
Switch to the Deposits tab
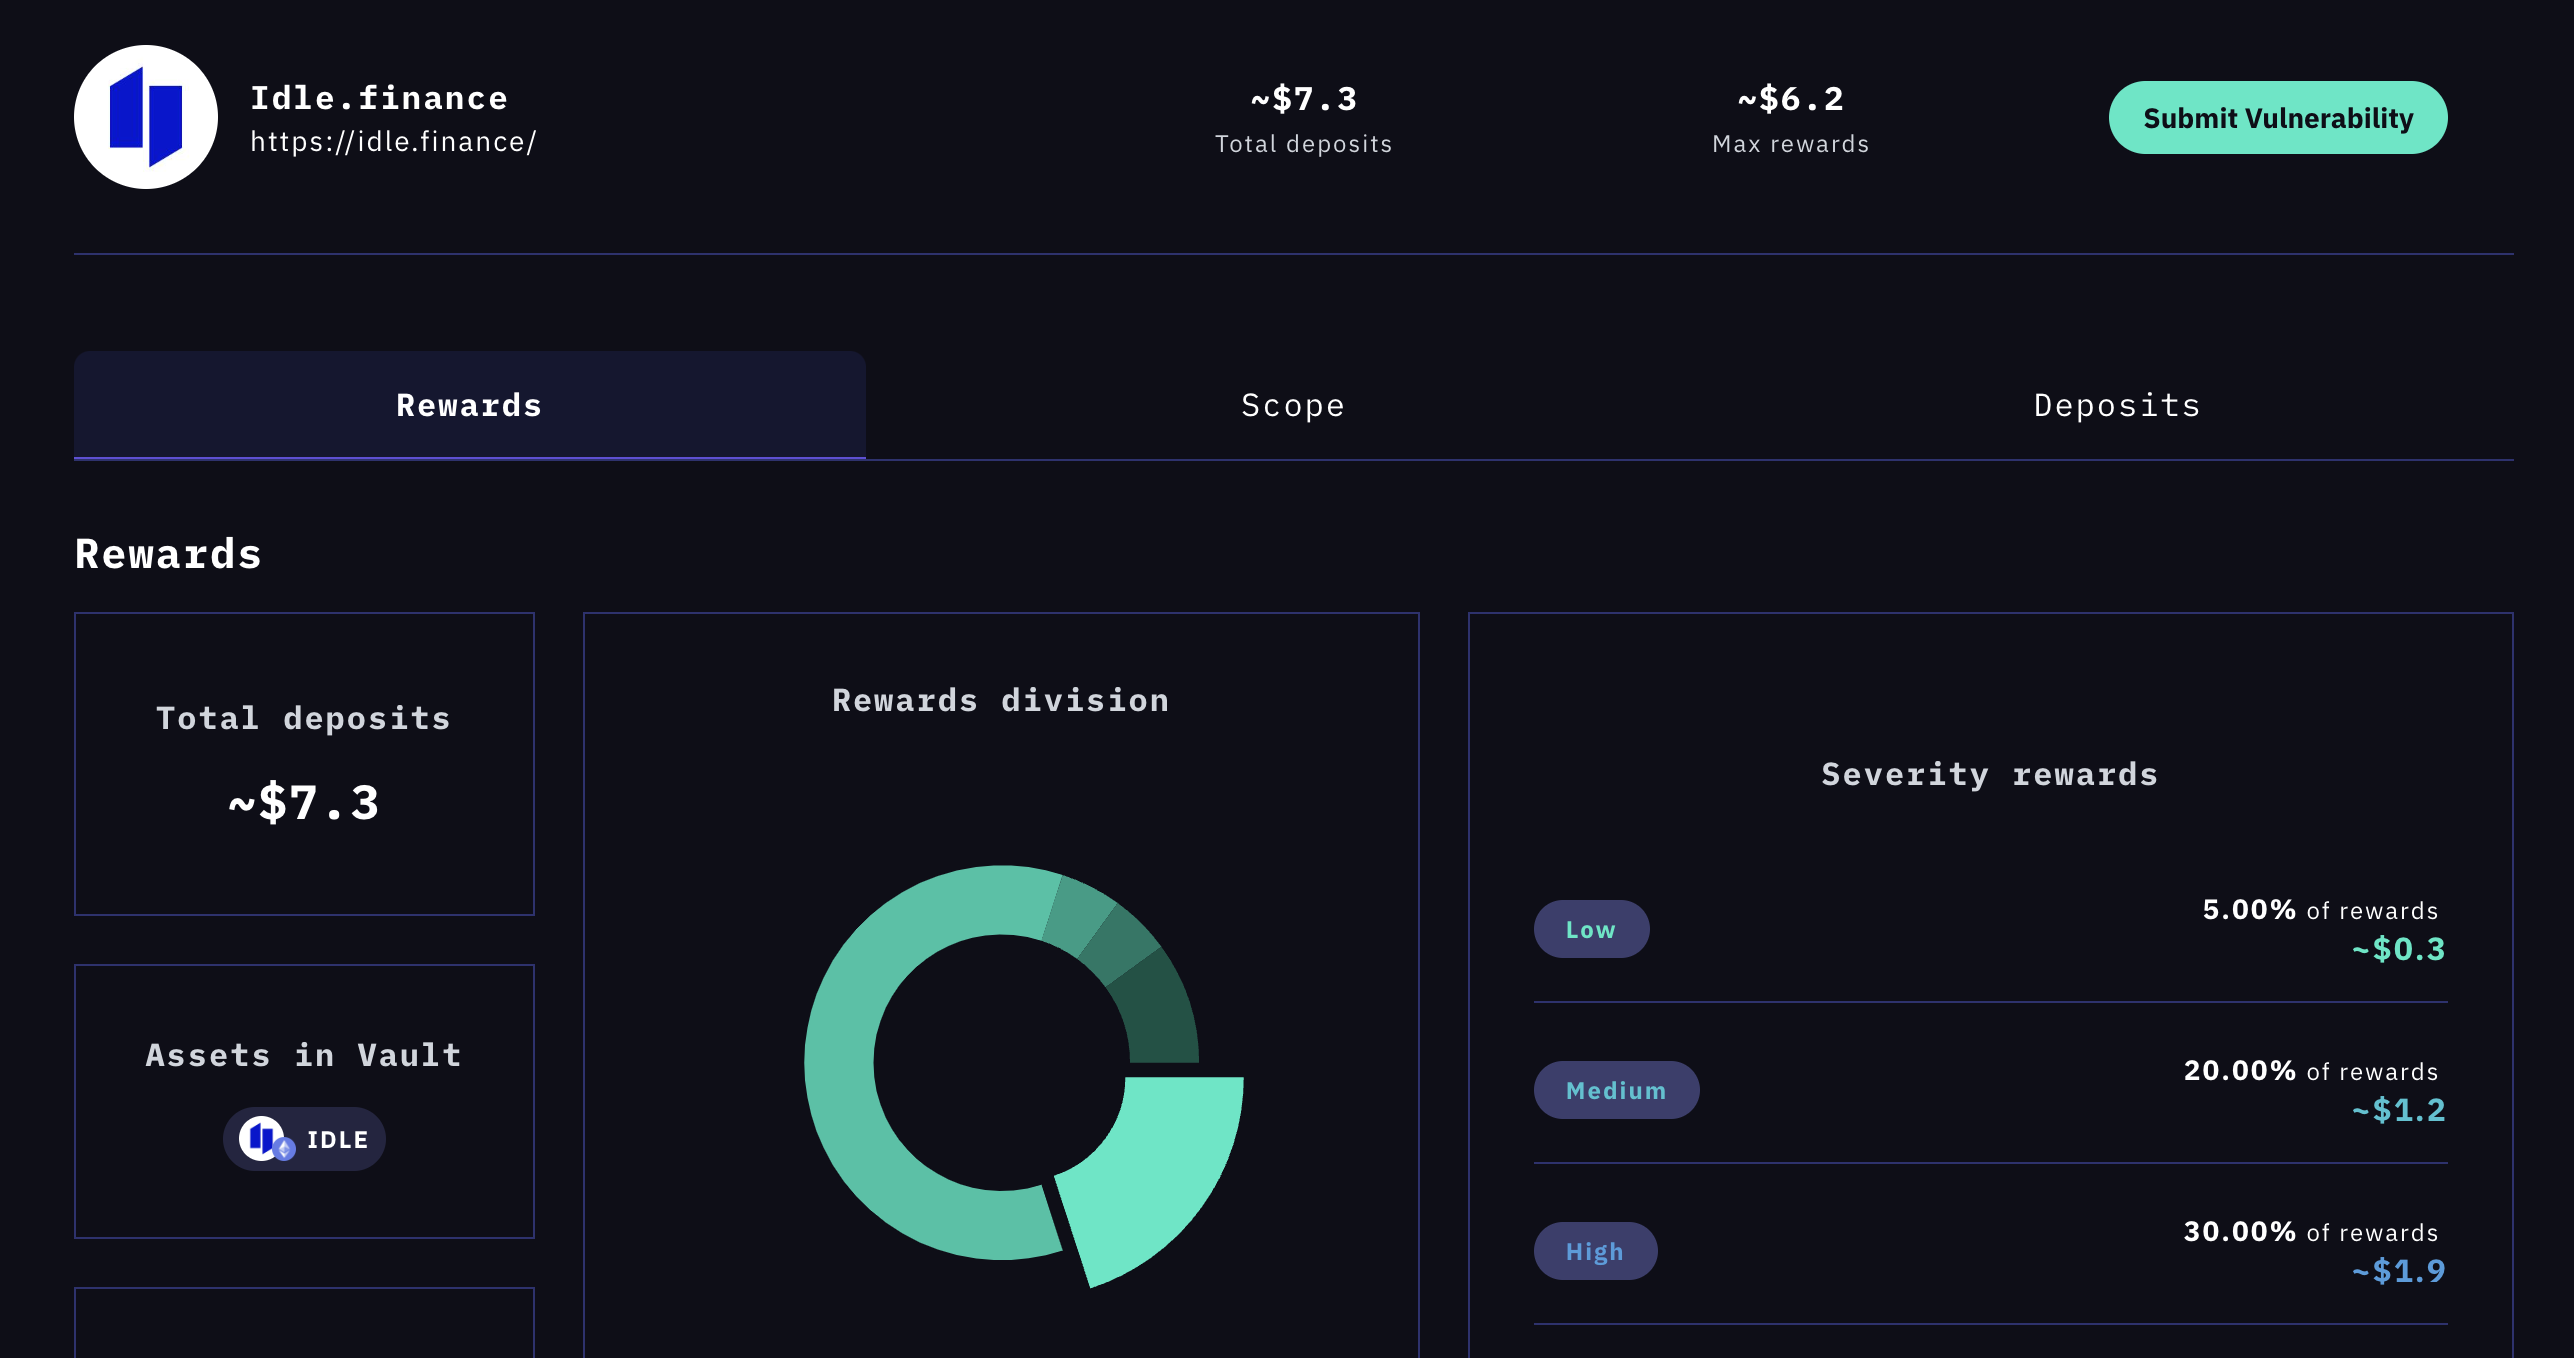point(2117,405)
